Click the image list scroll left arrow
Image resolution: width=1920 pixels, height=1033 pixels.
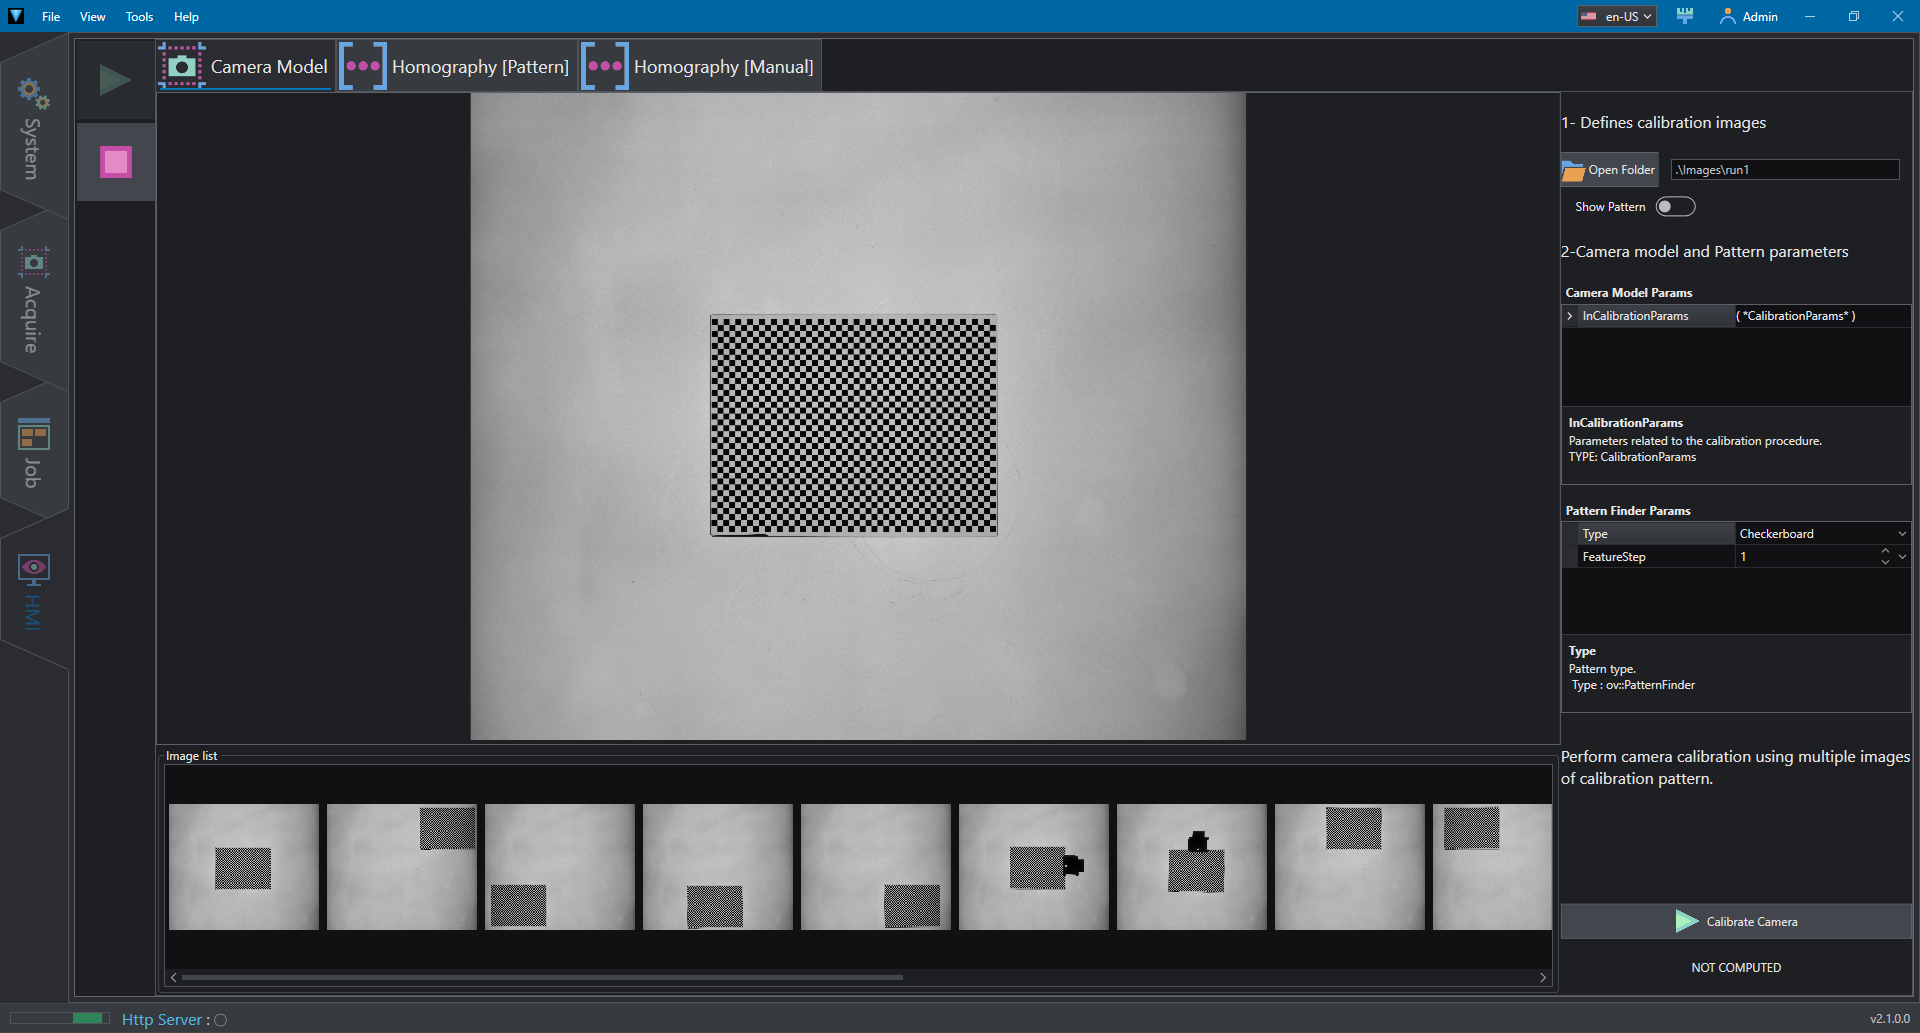tap(174, 977)
